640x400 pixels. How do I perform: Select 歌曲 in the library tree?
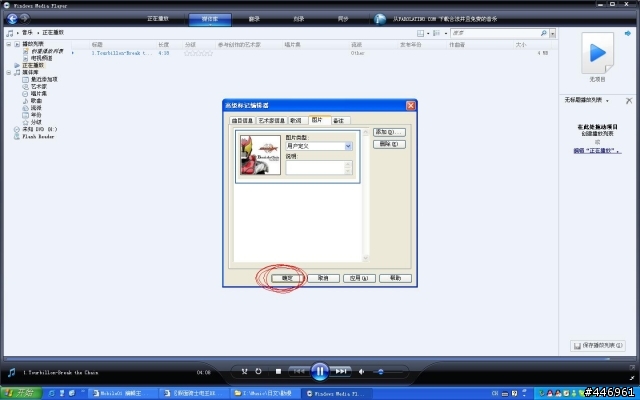click(x=36, y=101)
